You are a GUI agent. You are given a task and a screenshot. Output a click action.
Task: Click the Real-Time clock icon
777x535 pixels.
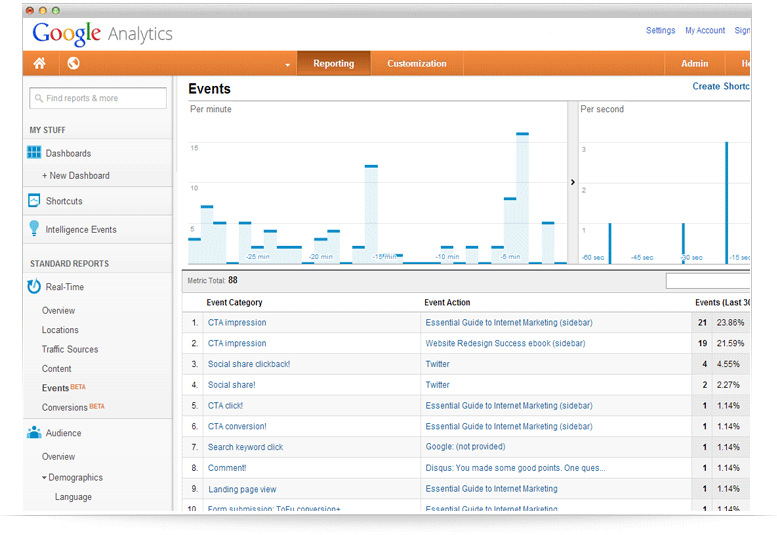pos(34,286)
